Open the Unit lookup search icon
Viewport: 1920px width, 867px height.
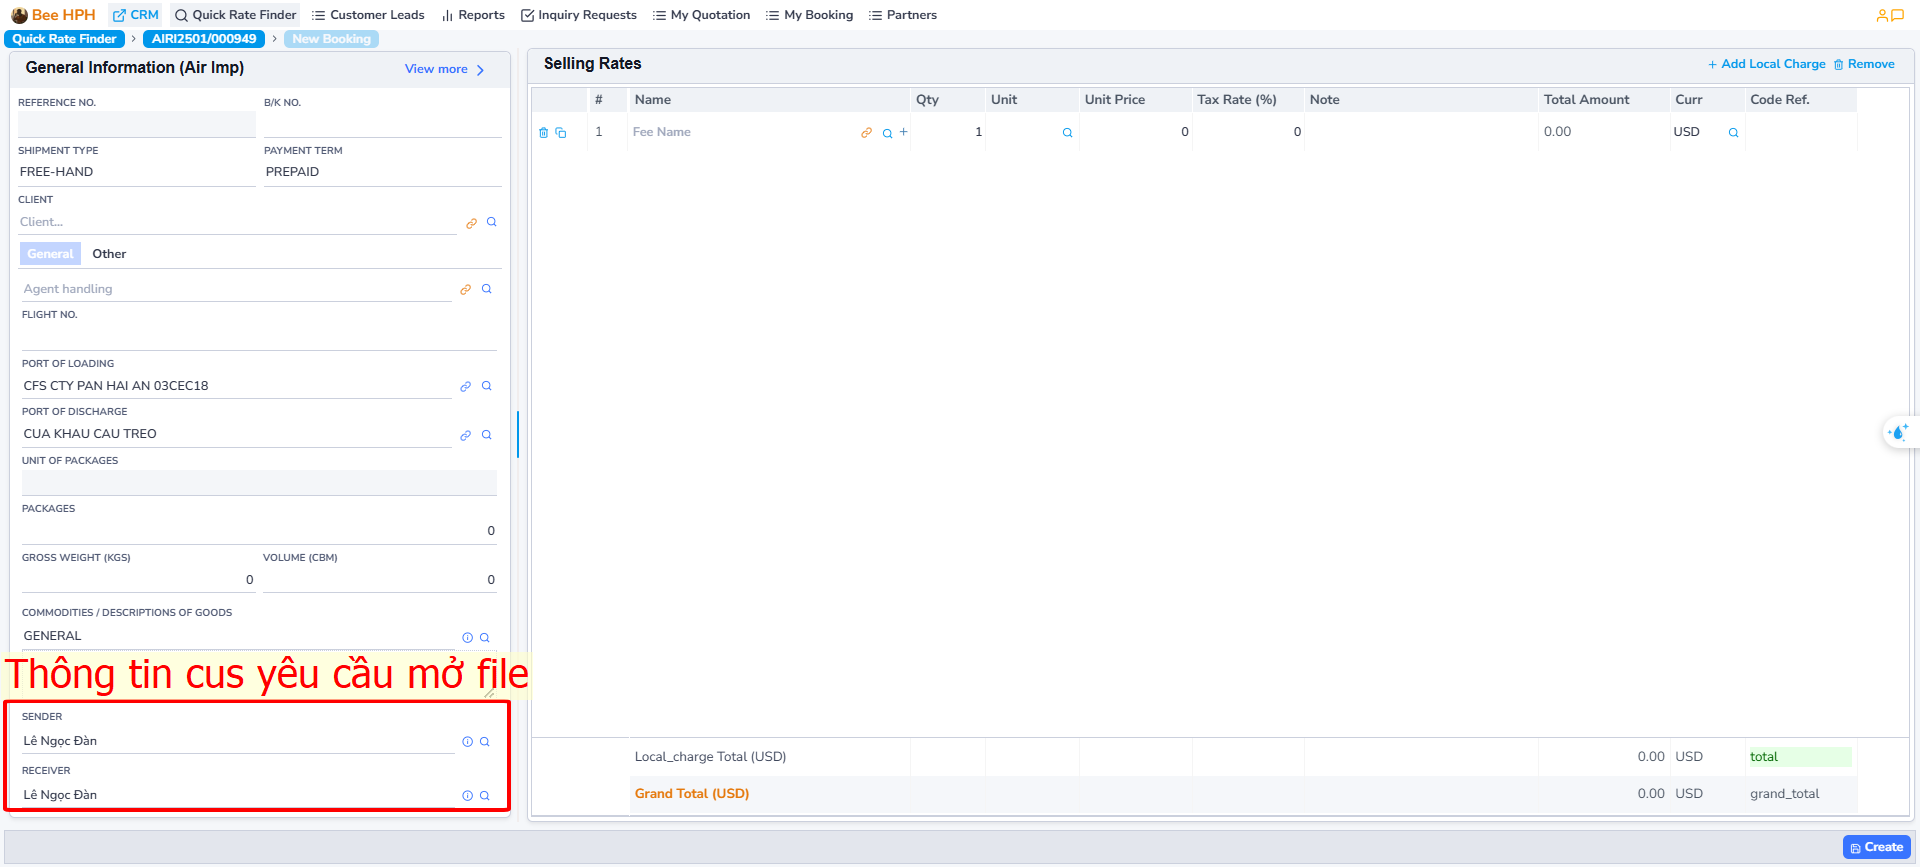1067,133
